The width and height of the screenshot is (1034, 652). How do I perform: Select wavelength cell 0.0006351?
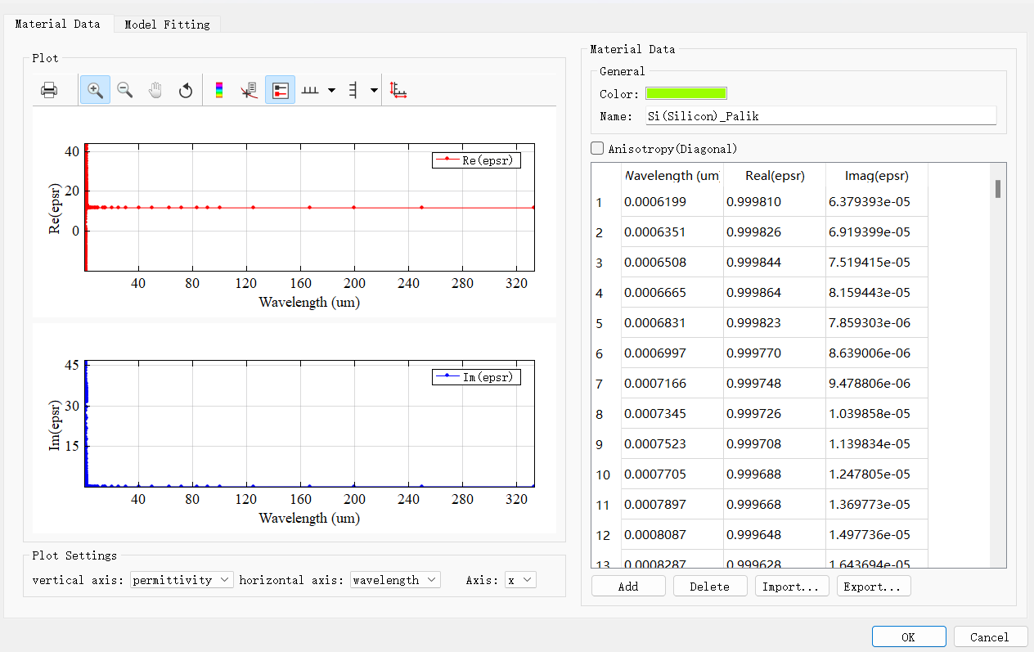point(672,232)
